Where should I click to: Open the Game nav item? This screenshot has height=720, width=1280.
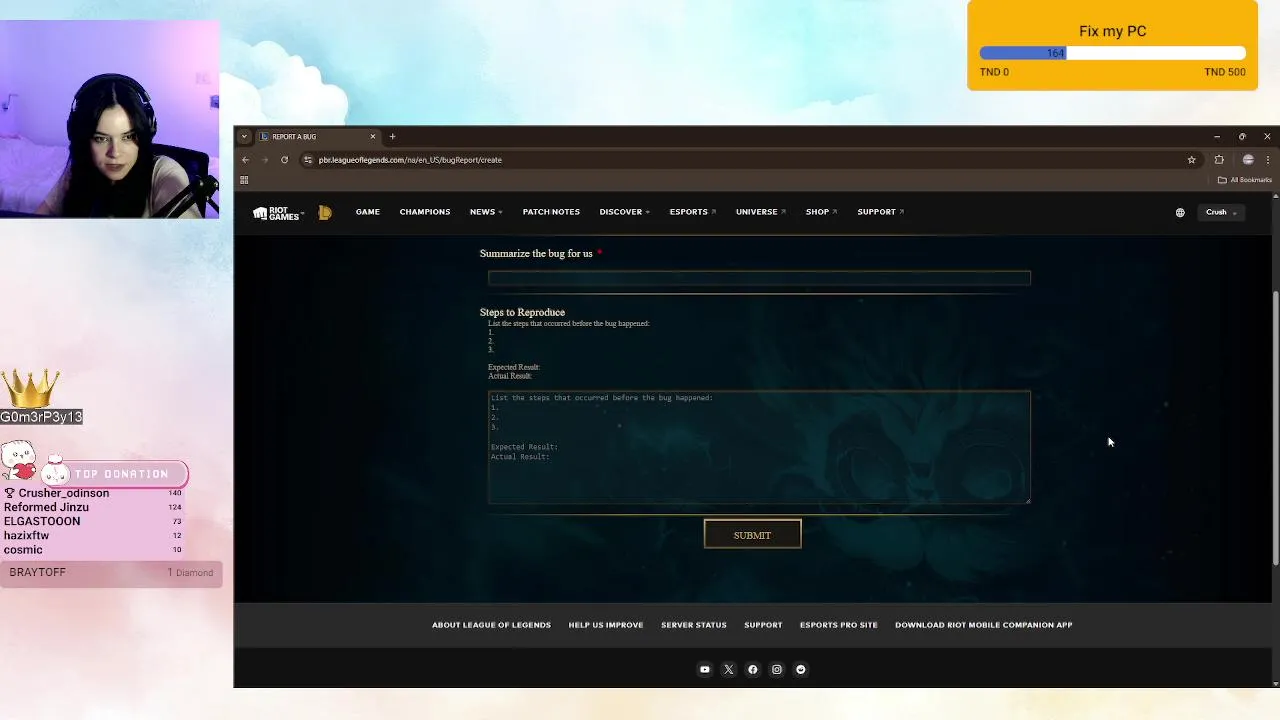(x=368, y=212)
